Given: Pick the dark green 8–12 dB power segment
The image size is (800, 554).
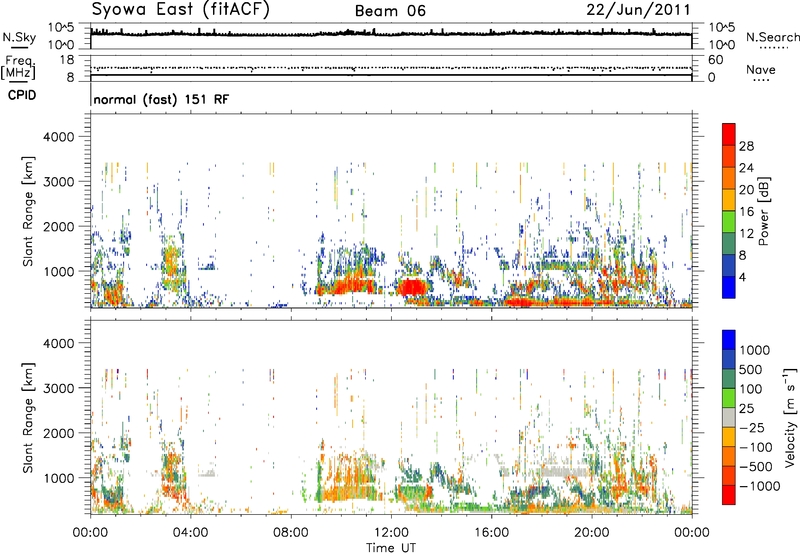Looking at the screenshot, I should coord(729,244).
